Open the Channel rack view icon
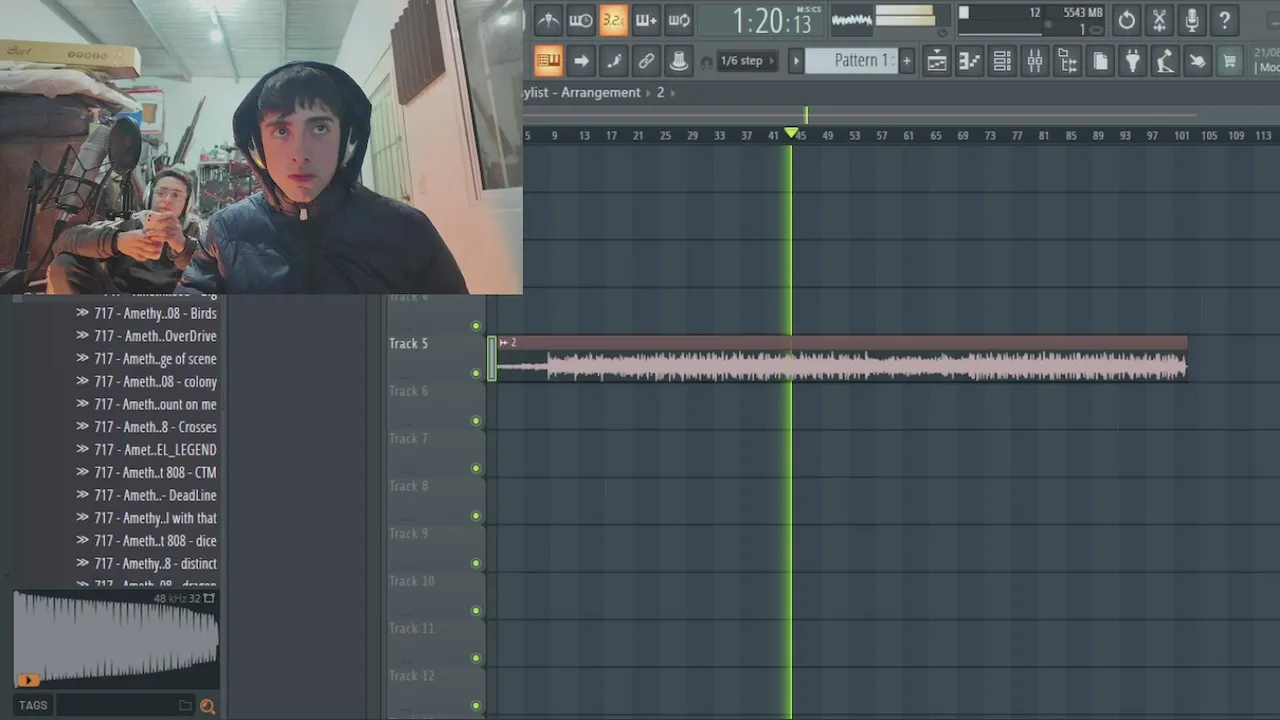Image resolution: width=1280 pixels, height=720 pixels. [x=1002, y=62]
